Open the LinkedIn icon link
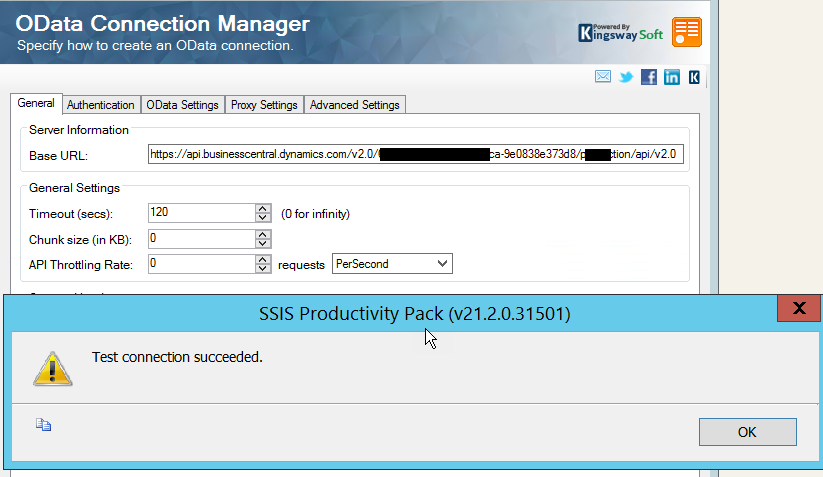Viewport: 823px width, 477px height. 672,77
